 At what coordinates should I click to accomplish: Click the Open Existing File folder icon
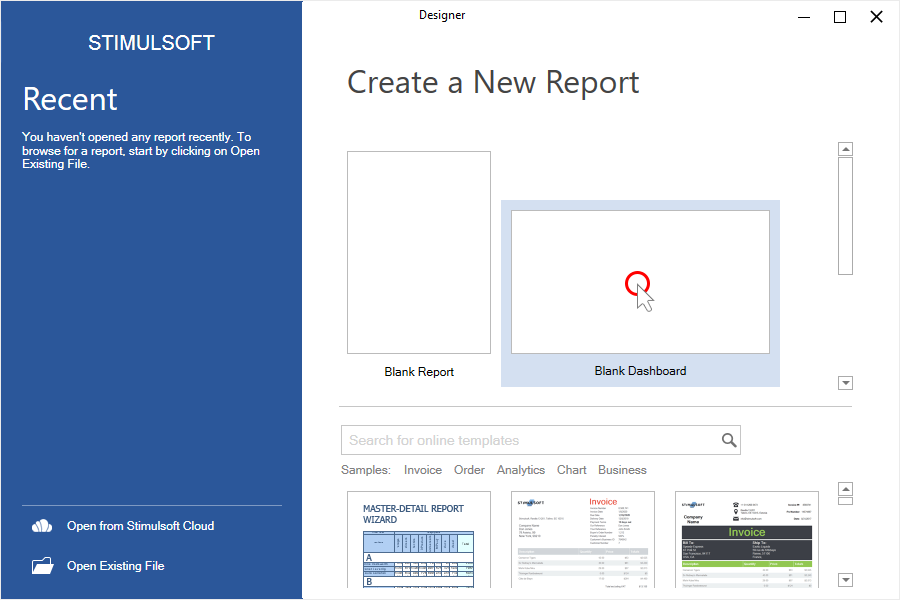pyautogui.click(x=42, y=566)
